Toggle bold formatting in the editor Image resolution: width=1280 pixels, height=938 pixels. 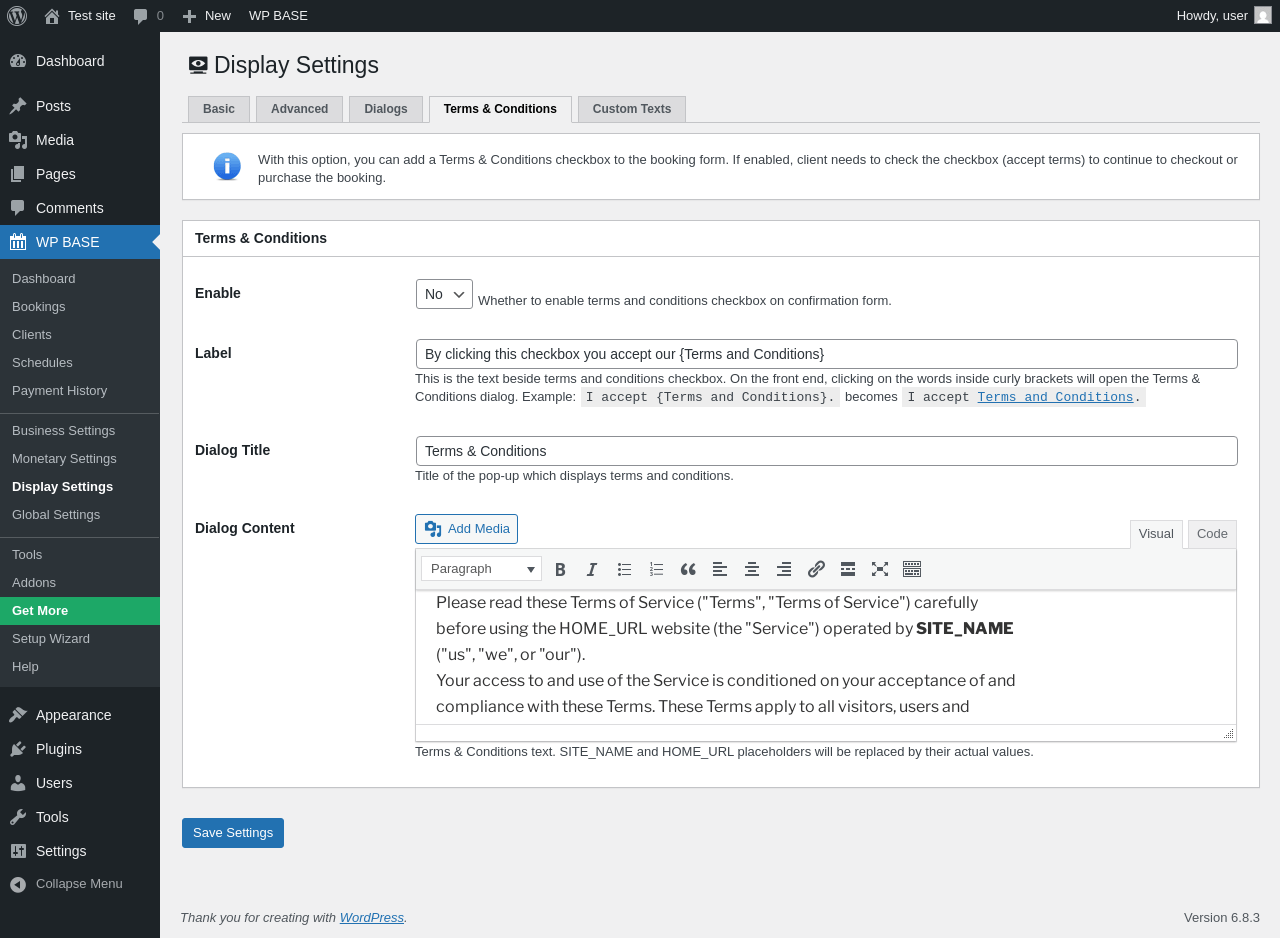click(560, 569)
